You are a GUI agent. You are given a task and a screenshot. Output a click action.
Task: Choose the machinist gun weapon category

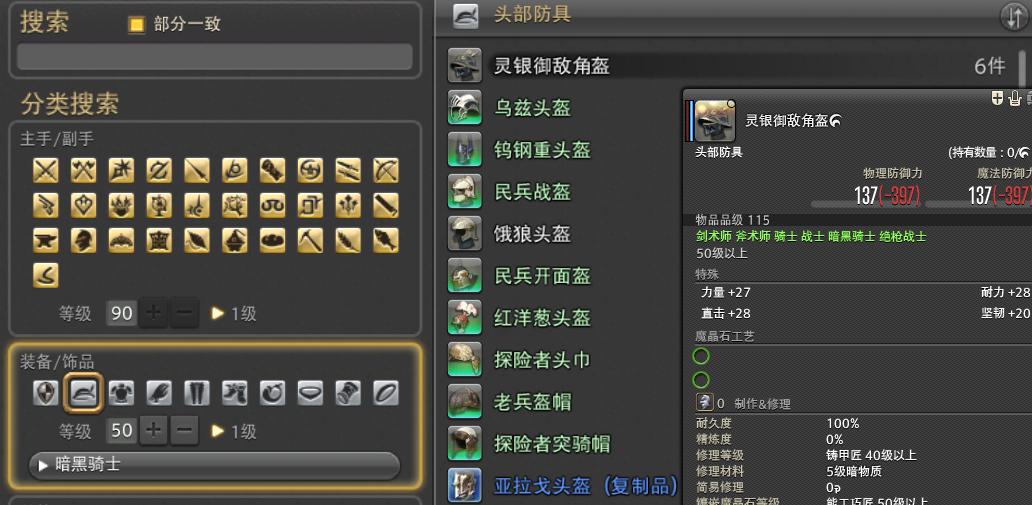click(x=45, y=205)
